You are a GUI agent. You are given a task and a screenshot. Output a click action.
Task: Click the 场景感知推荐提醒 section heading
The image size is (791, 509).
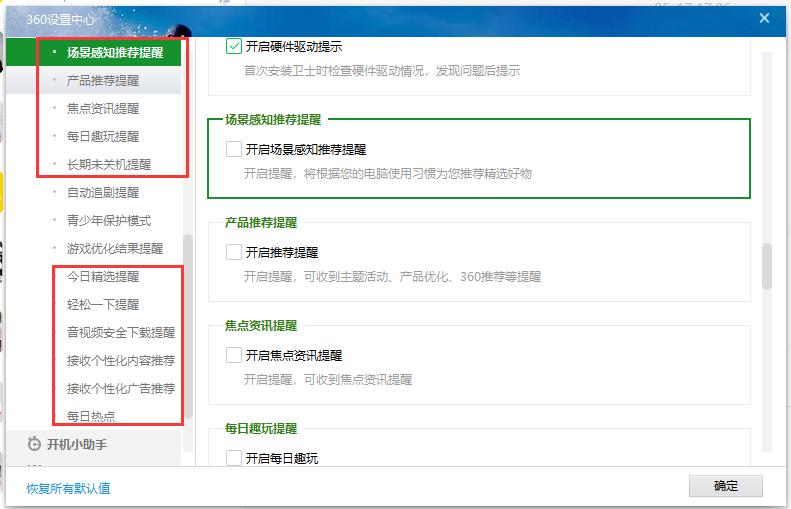273,120
